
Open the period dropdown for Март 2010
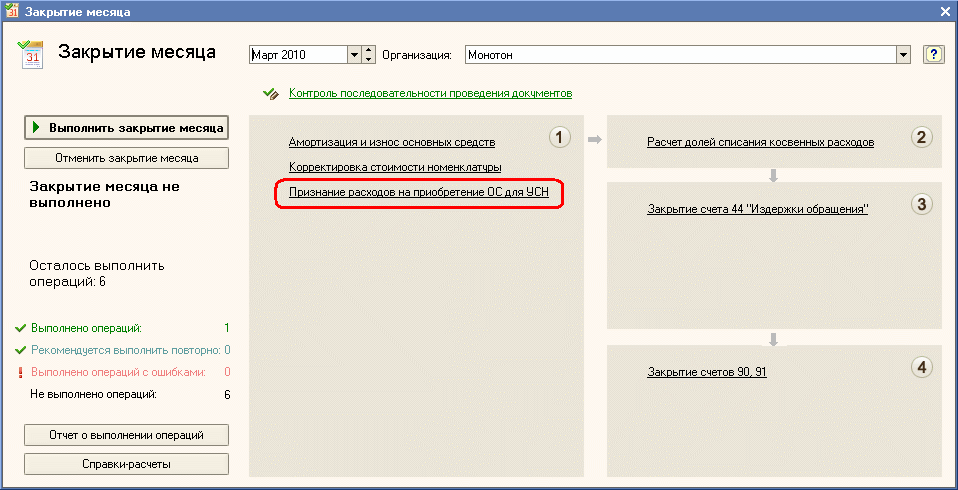[x=353, y=55]
